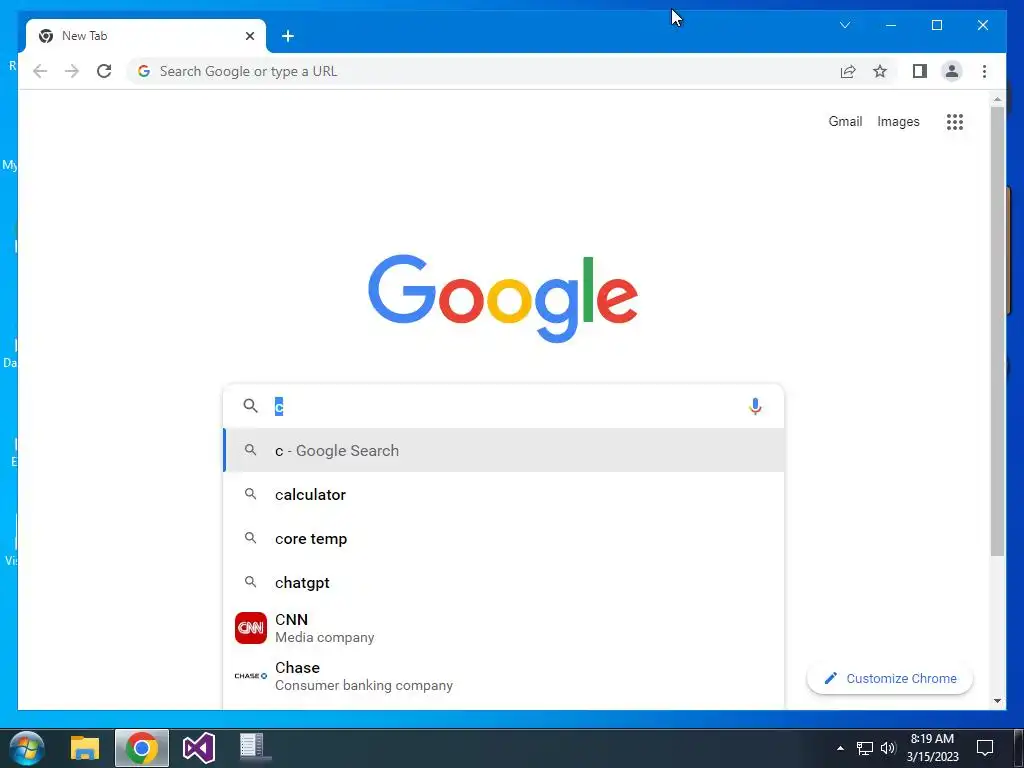Open Visual Studio from taskbar
This screenshot has height=768, width=1024.
tap(199, 748)
